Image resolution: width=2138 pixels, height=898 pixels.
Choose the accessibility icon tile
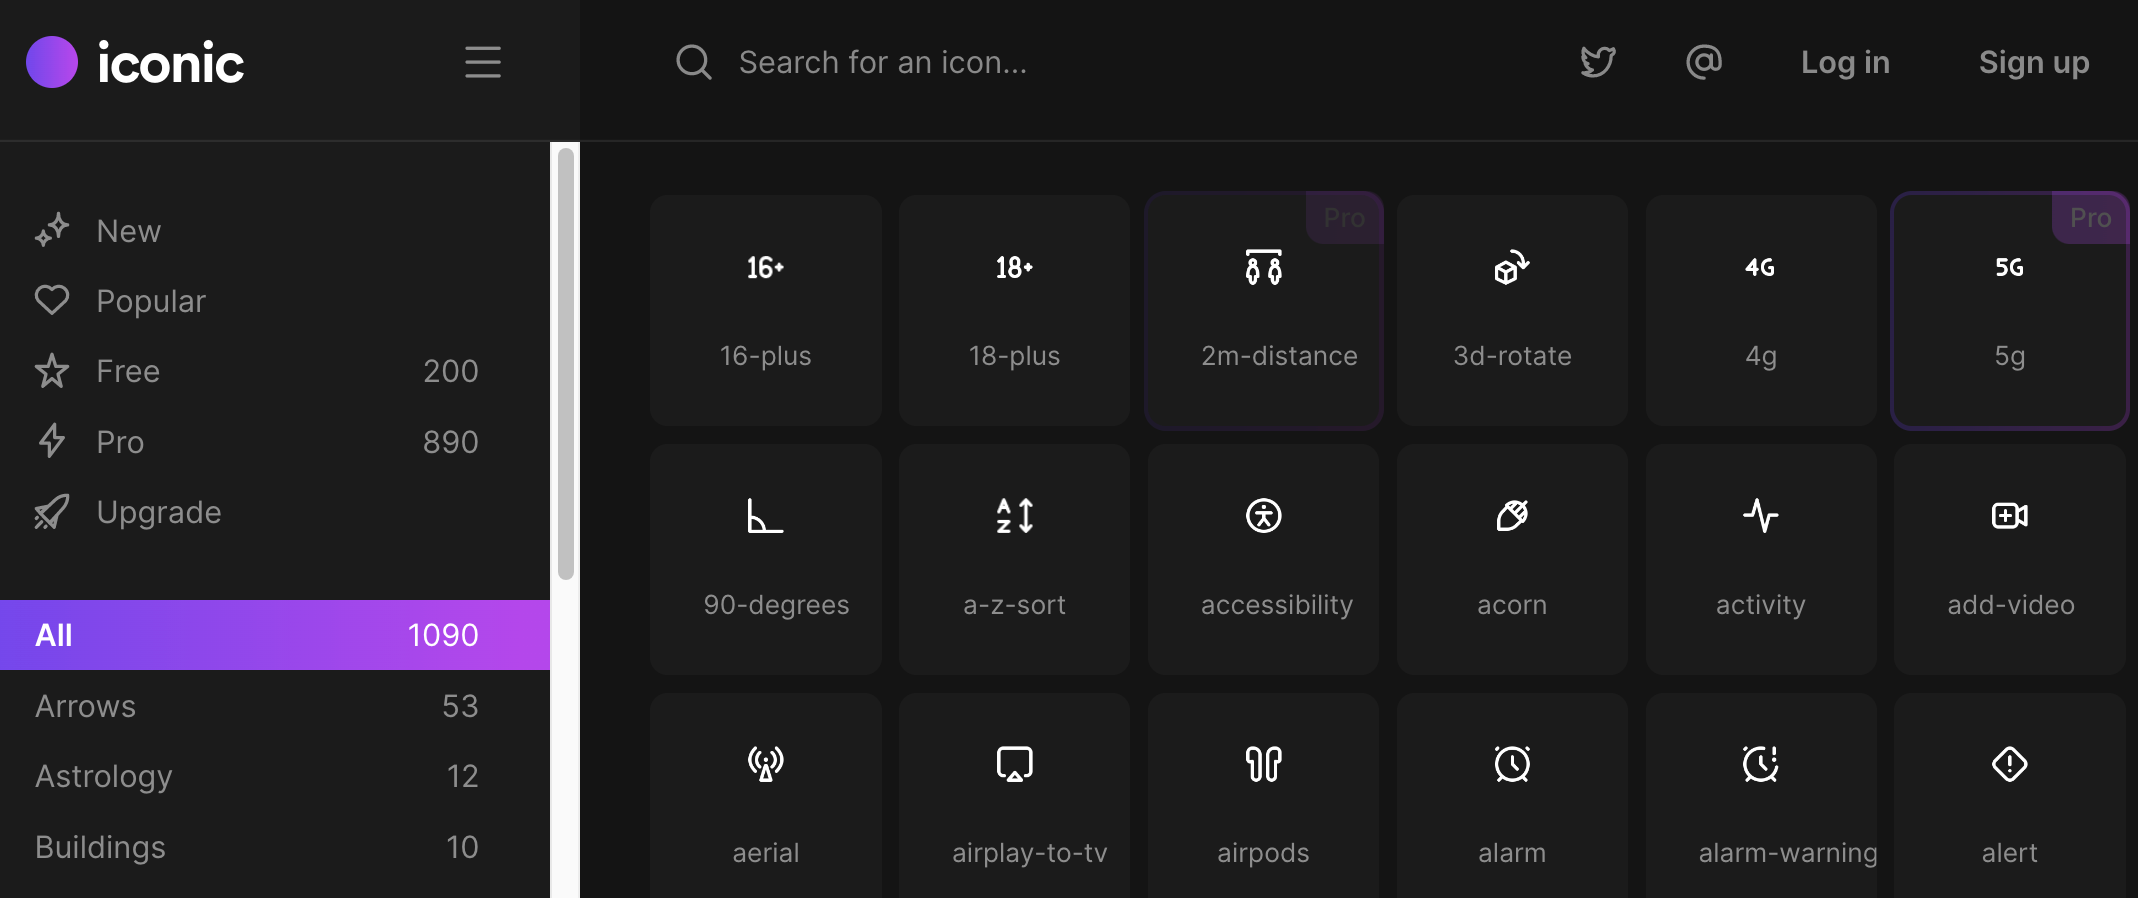tap(1263, 559)
